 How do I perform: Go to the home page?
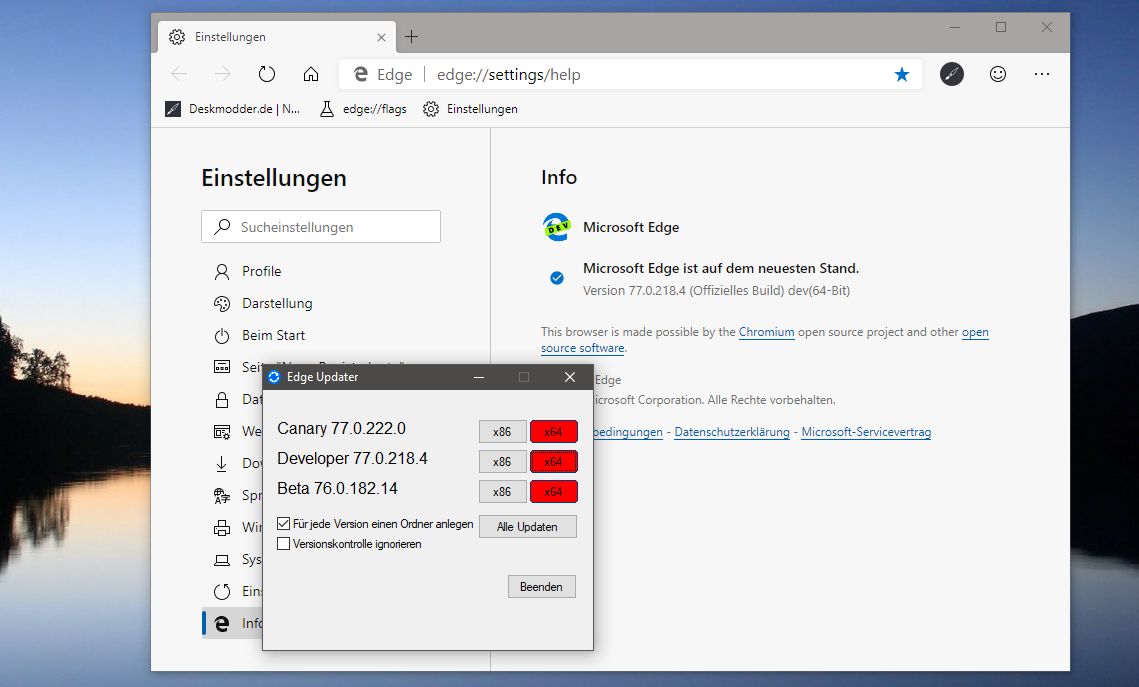click(x=311, y=74)
